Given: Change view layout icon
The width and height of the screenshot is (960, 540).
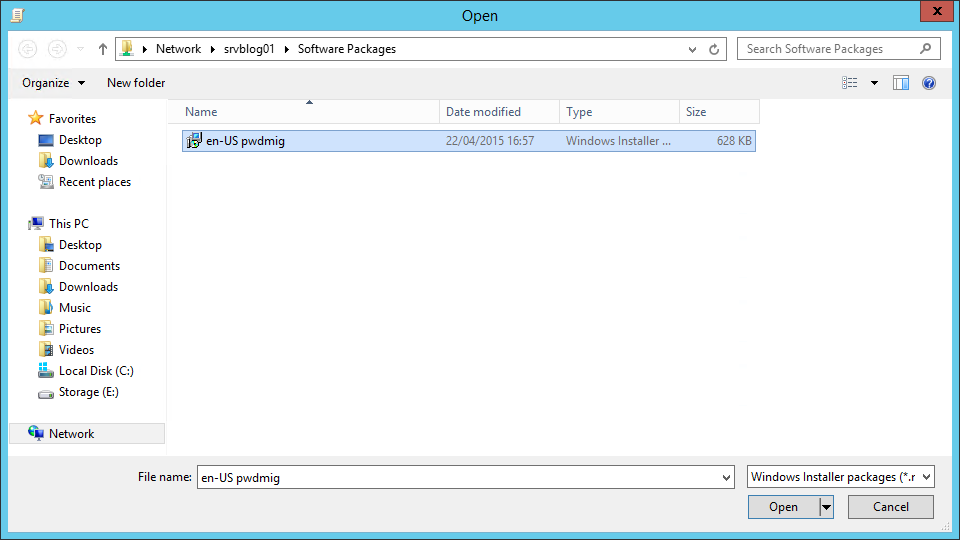Looking at the screenshot, I should [850, 83].
